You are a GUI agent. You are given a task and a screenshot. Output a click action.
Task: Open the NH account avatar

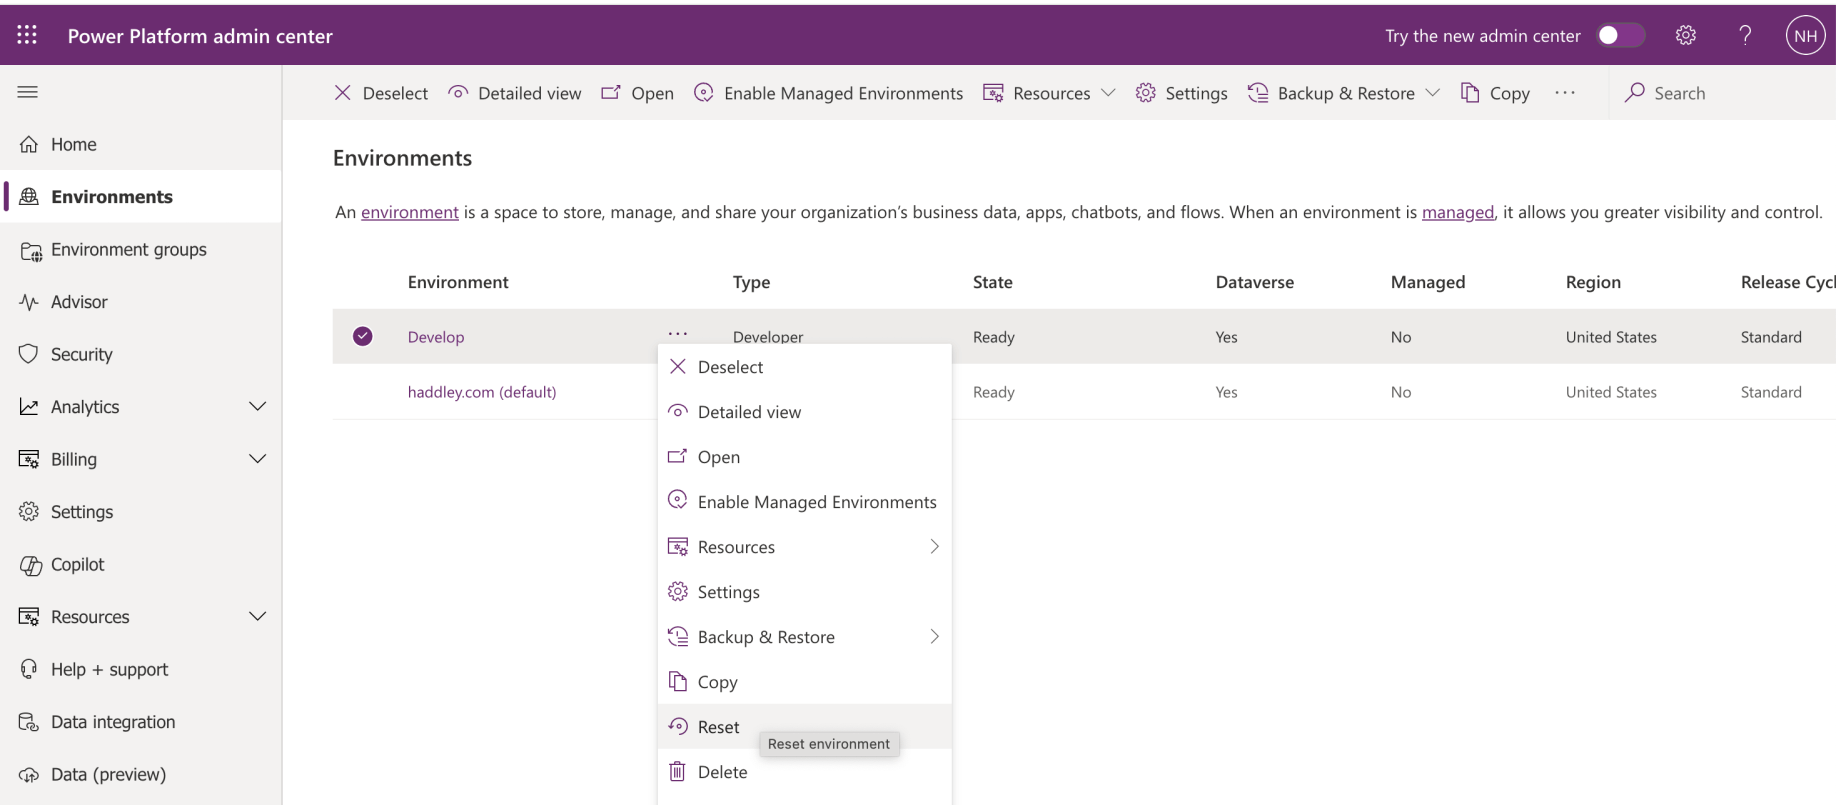point(1804,36)
